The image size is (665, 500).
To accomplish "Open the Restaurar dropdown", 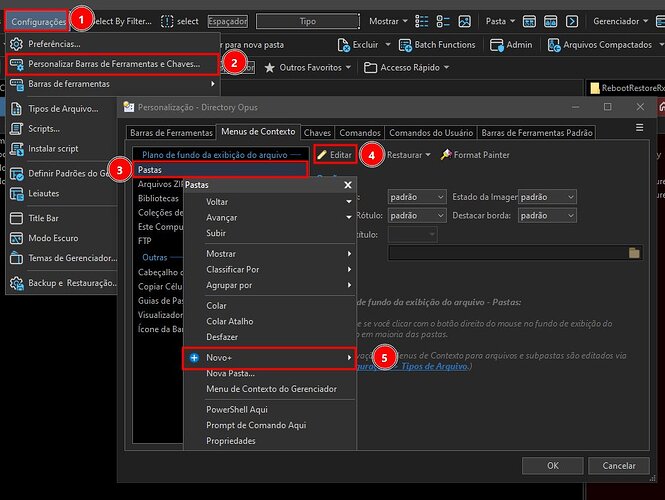I will (408, 155).
